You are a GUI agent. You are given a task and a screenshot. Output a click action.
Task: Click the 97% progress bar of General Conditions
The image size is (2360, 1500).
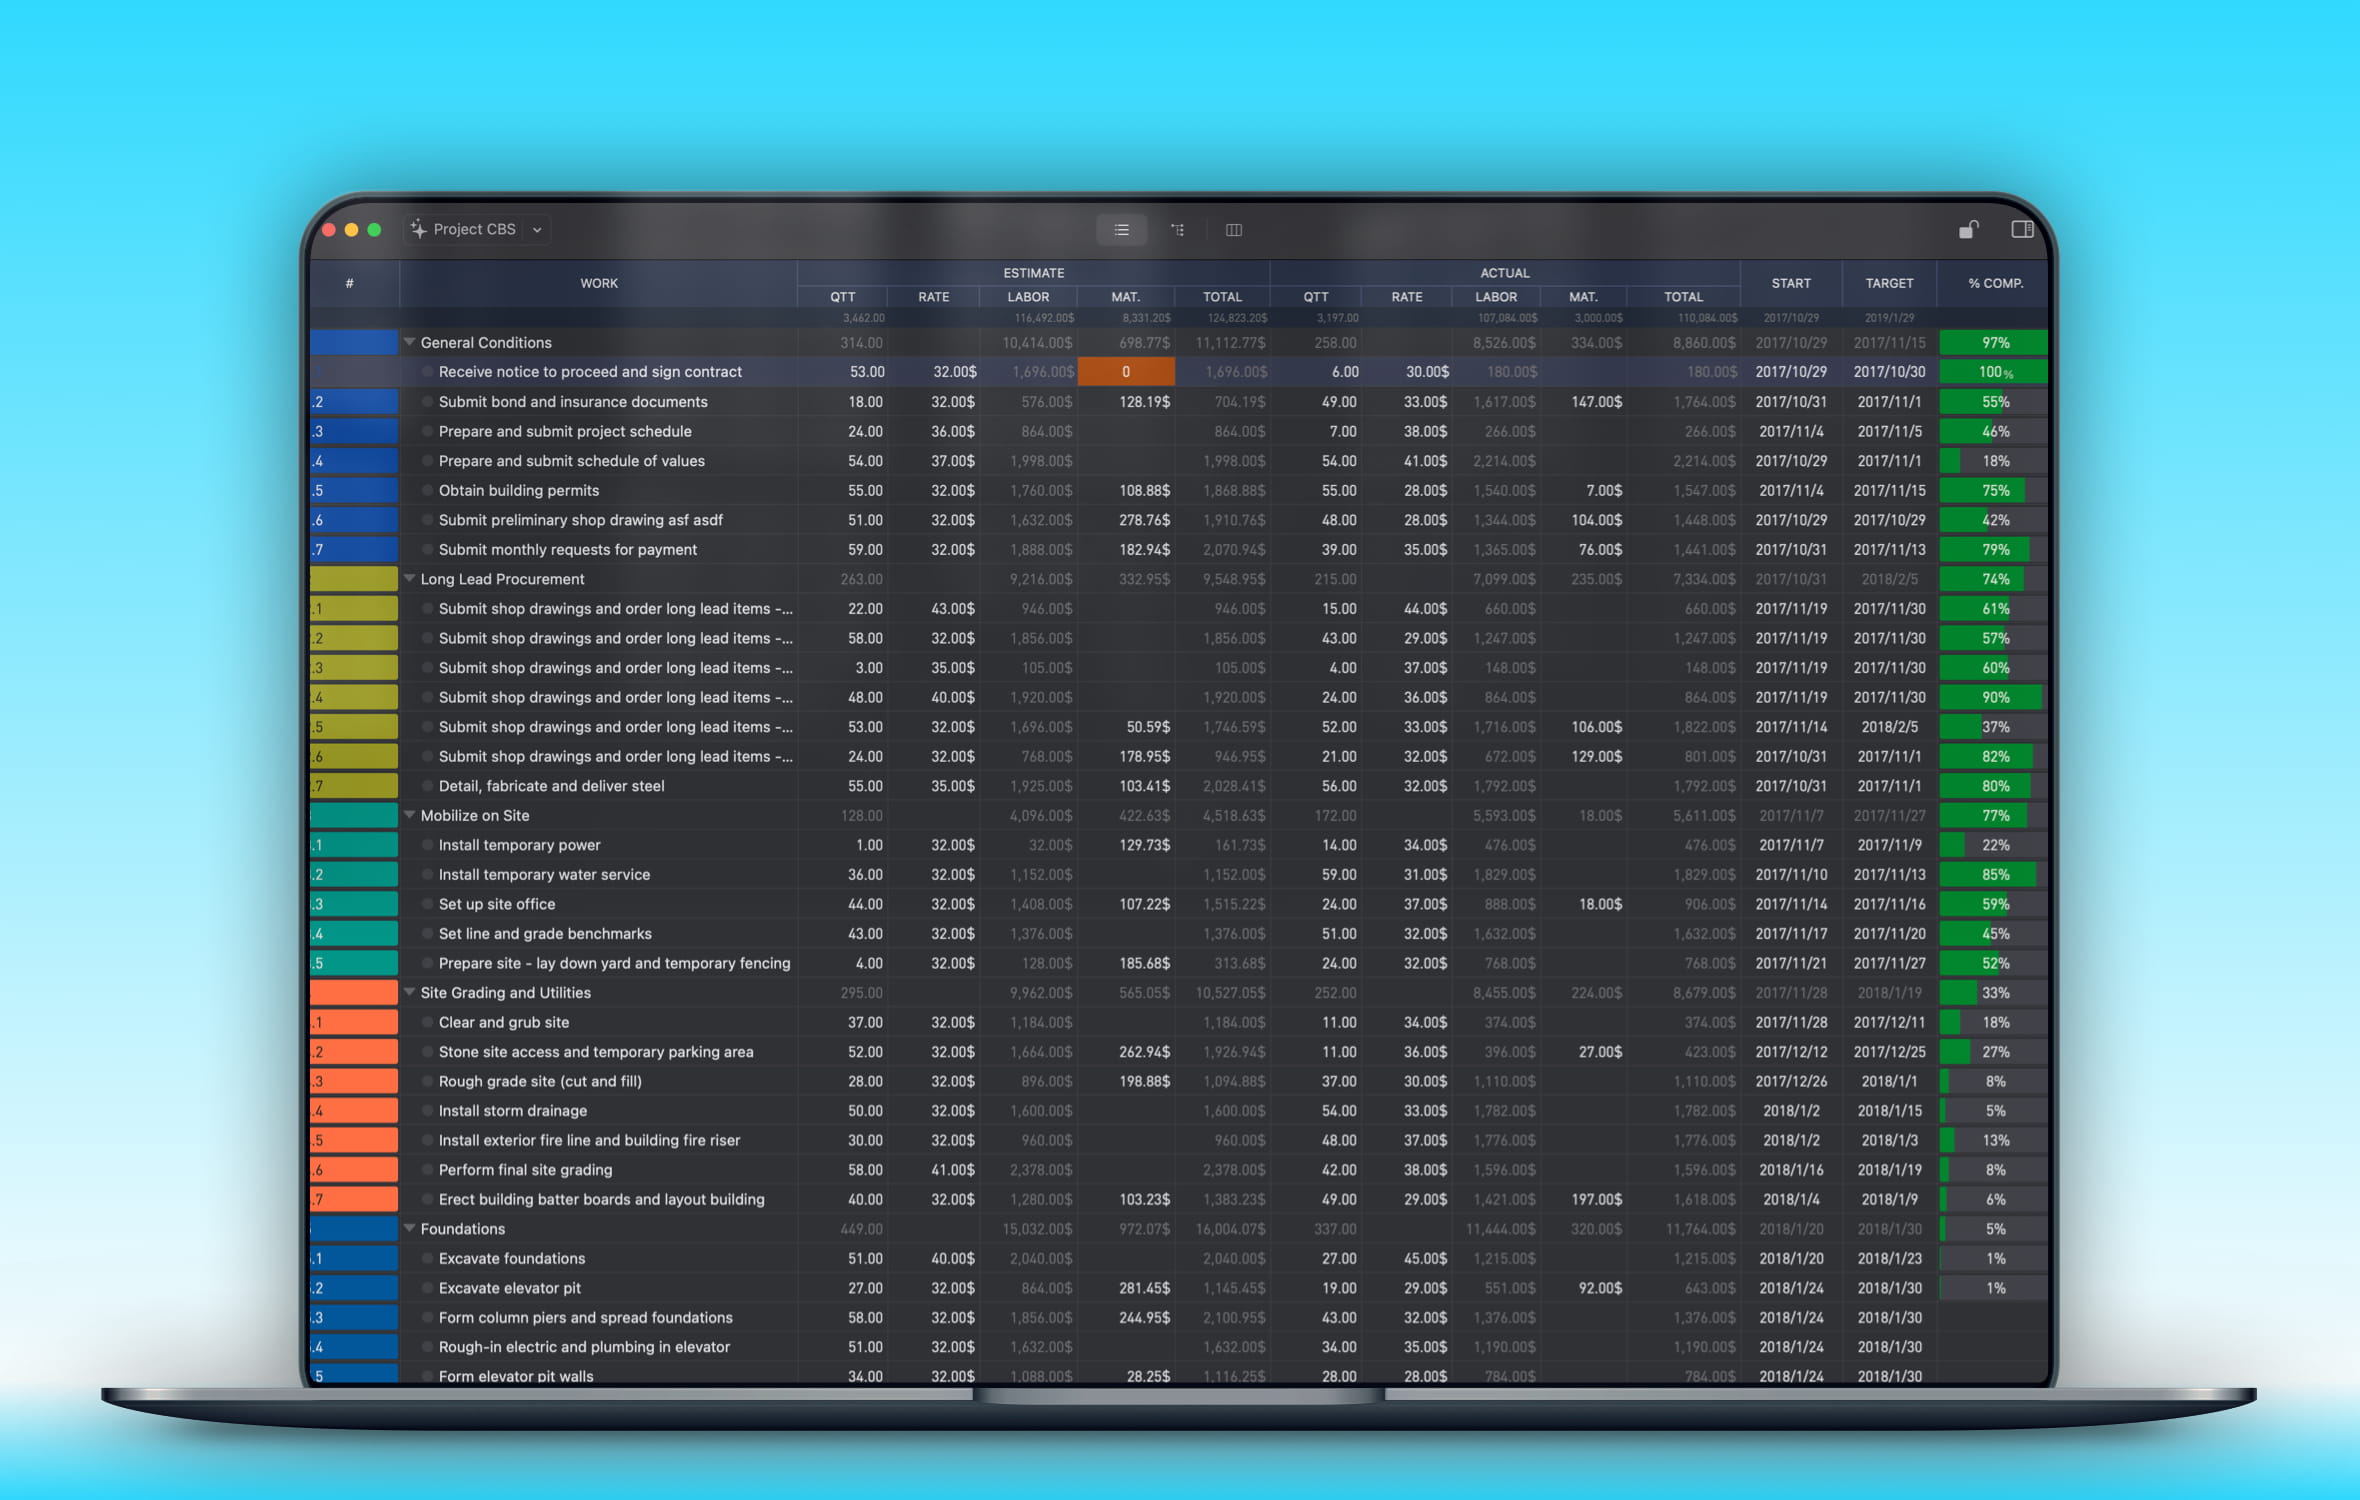pyautogui.click(x=1993, y=343)
